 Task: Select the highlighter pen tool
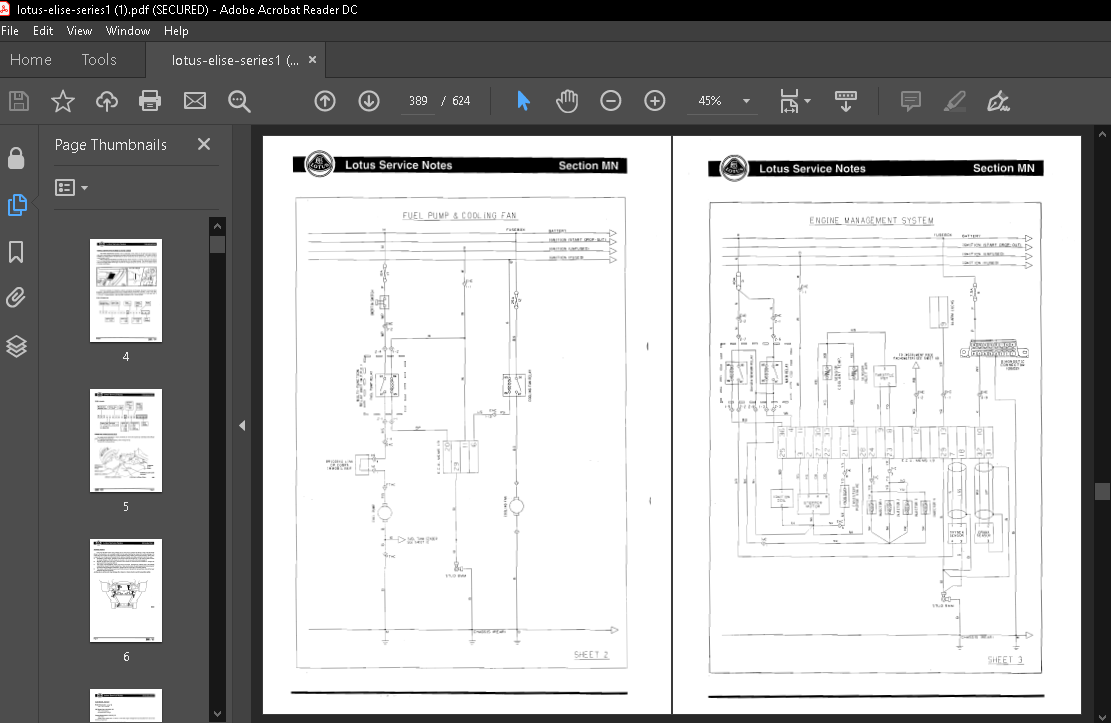[x=955, y=101]
